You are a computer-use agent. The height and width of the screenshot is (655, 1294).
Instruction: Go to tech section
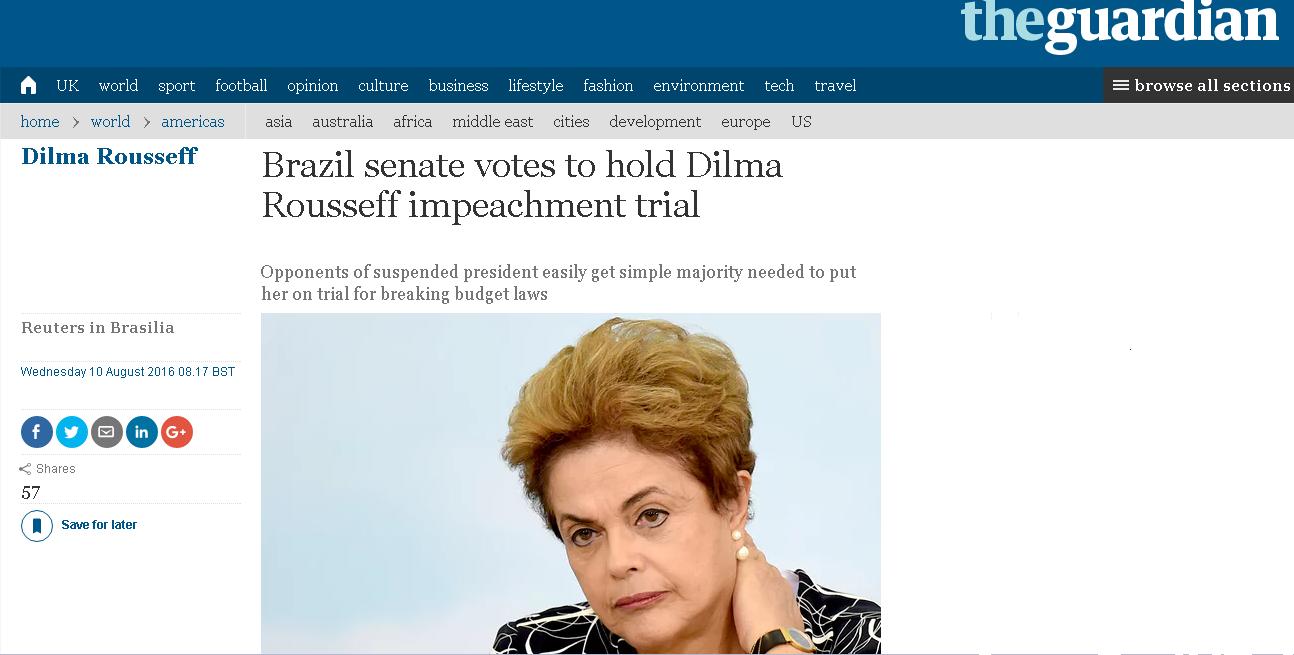coord(779,86)
